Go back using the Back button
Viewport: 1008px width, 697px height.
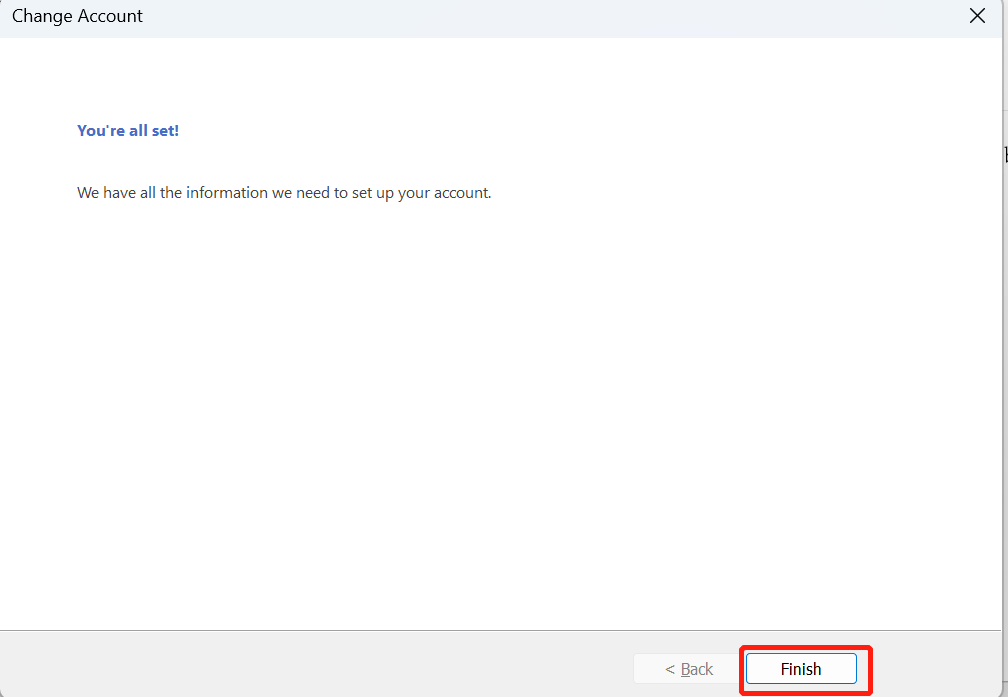[688, 669]
